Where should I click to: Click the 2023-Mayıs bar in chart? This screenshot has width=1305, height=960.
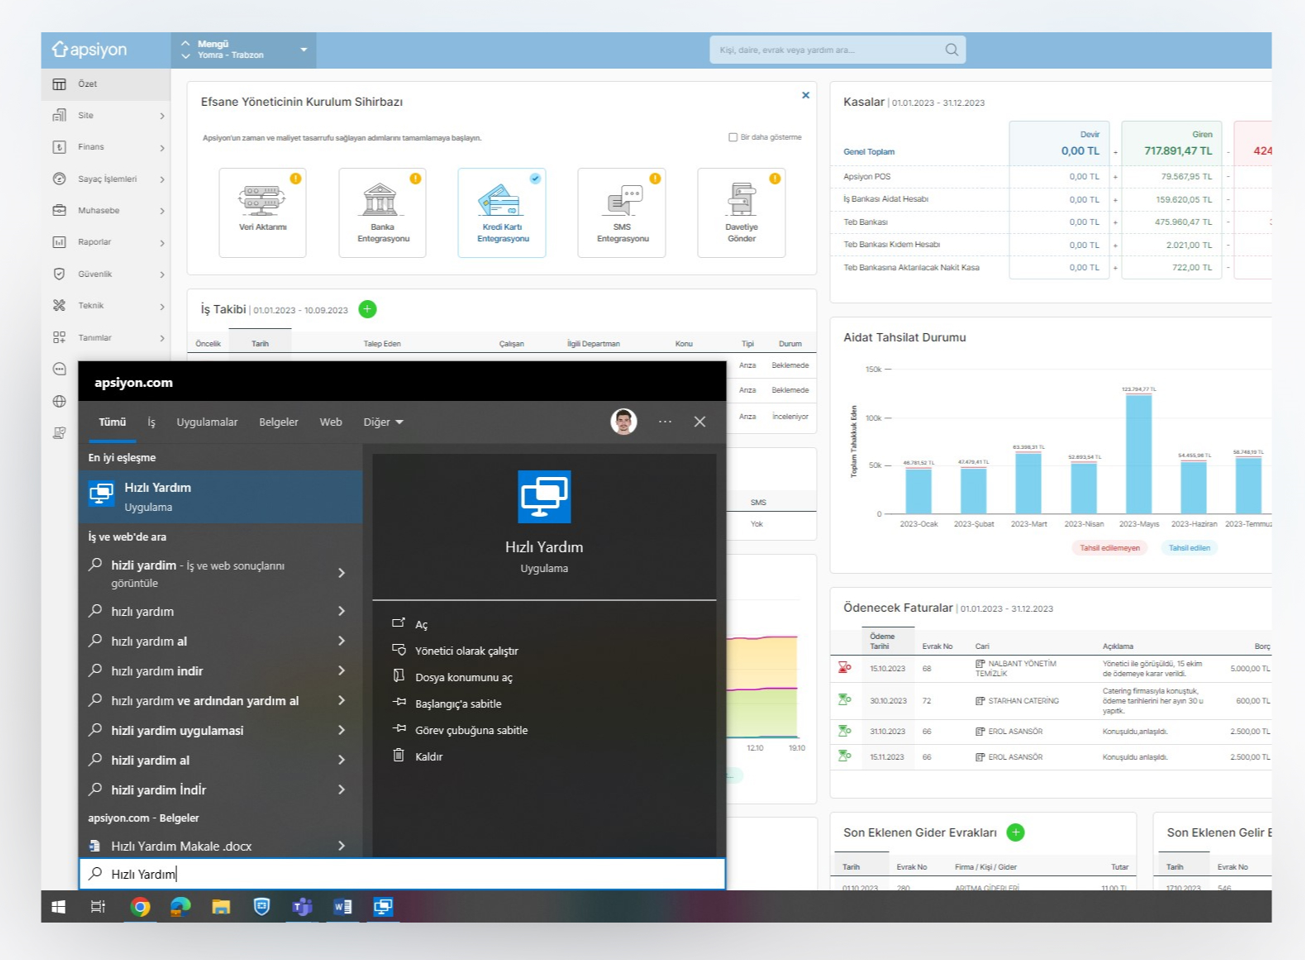tap(1138, 453)
